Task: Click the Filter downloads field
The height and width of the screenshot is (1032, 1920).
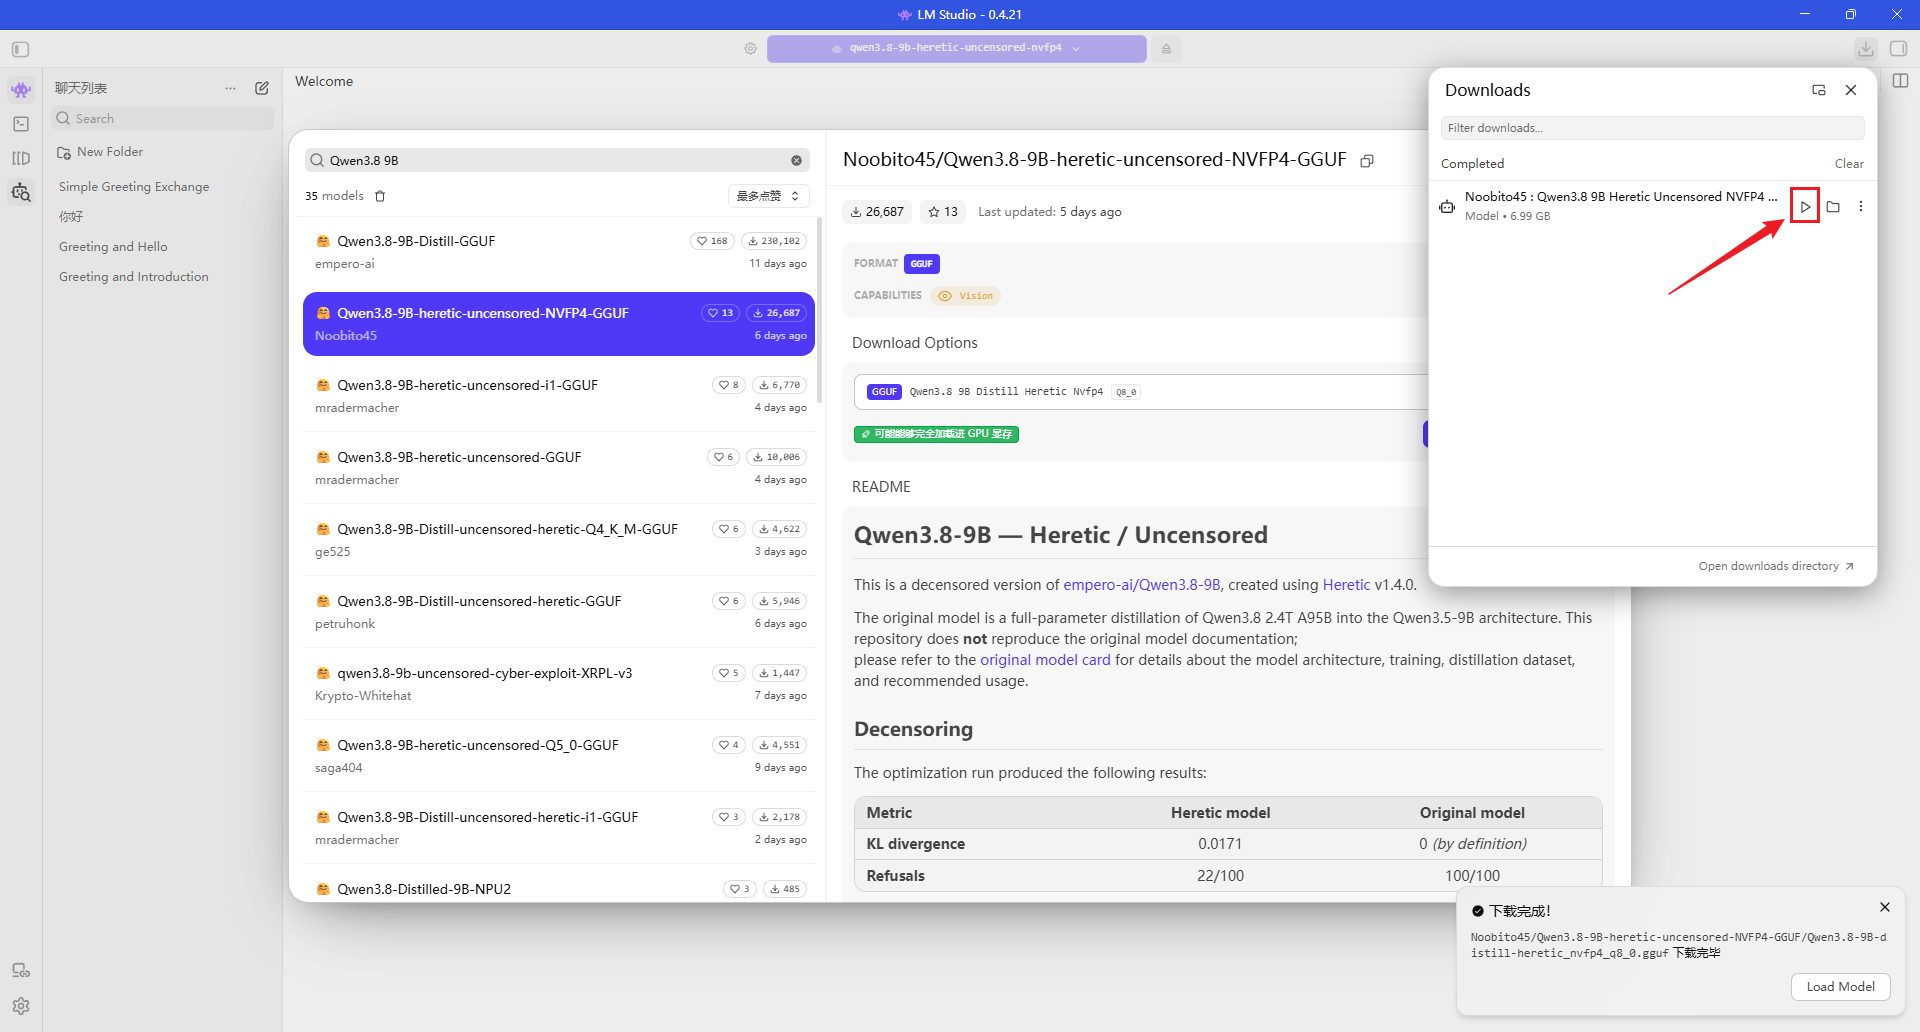Action: tap(1652, 128)
